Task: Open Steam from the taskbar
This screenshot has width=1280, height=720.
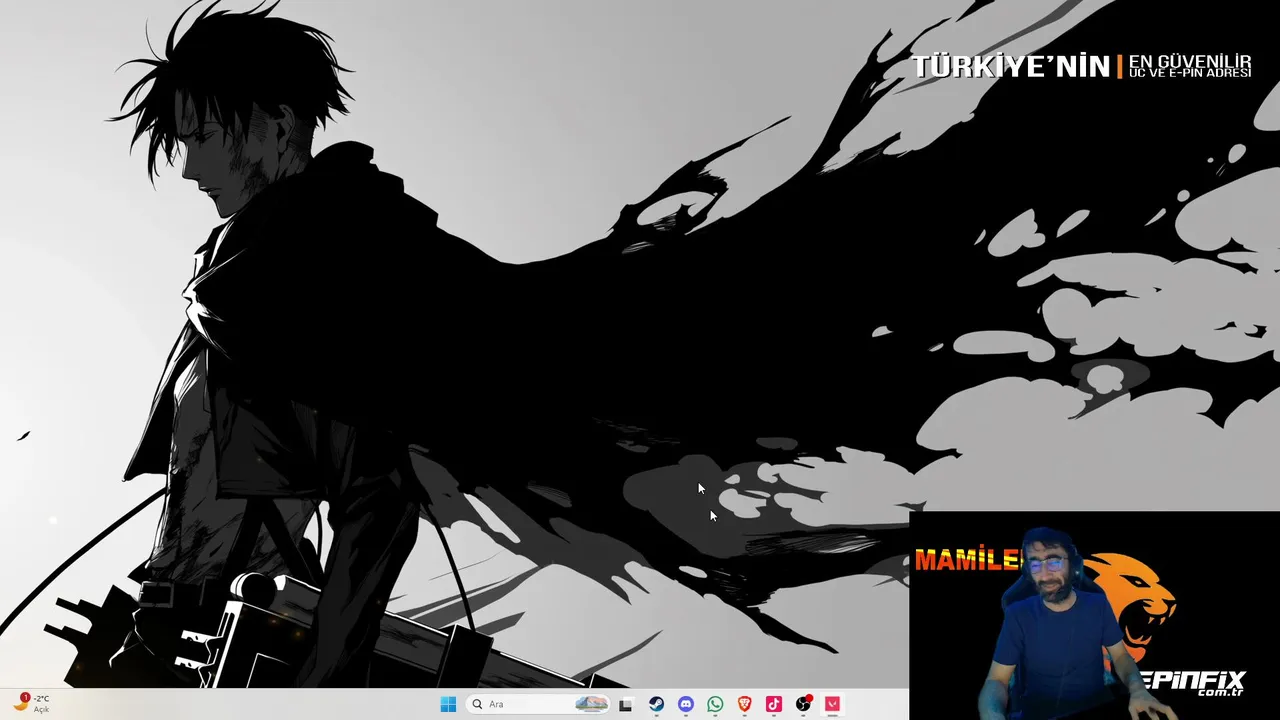Action: point(656,704)
